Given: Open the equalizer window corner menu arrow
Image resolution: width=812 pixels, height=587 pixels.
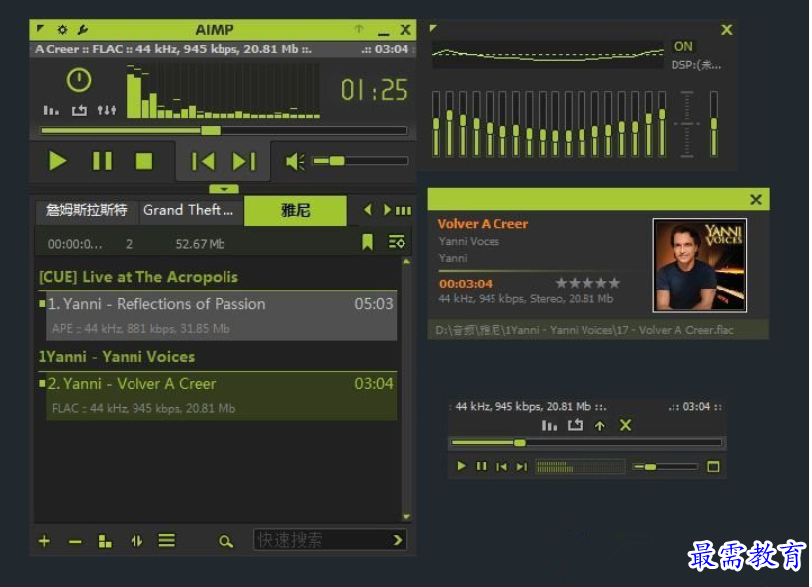Looking at the screenshot, I should point(433,28).
